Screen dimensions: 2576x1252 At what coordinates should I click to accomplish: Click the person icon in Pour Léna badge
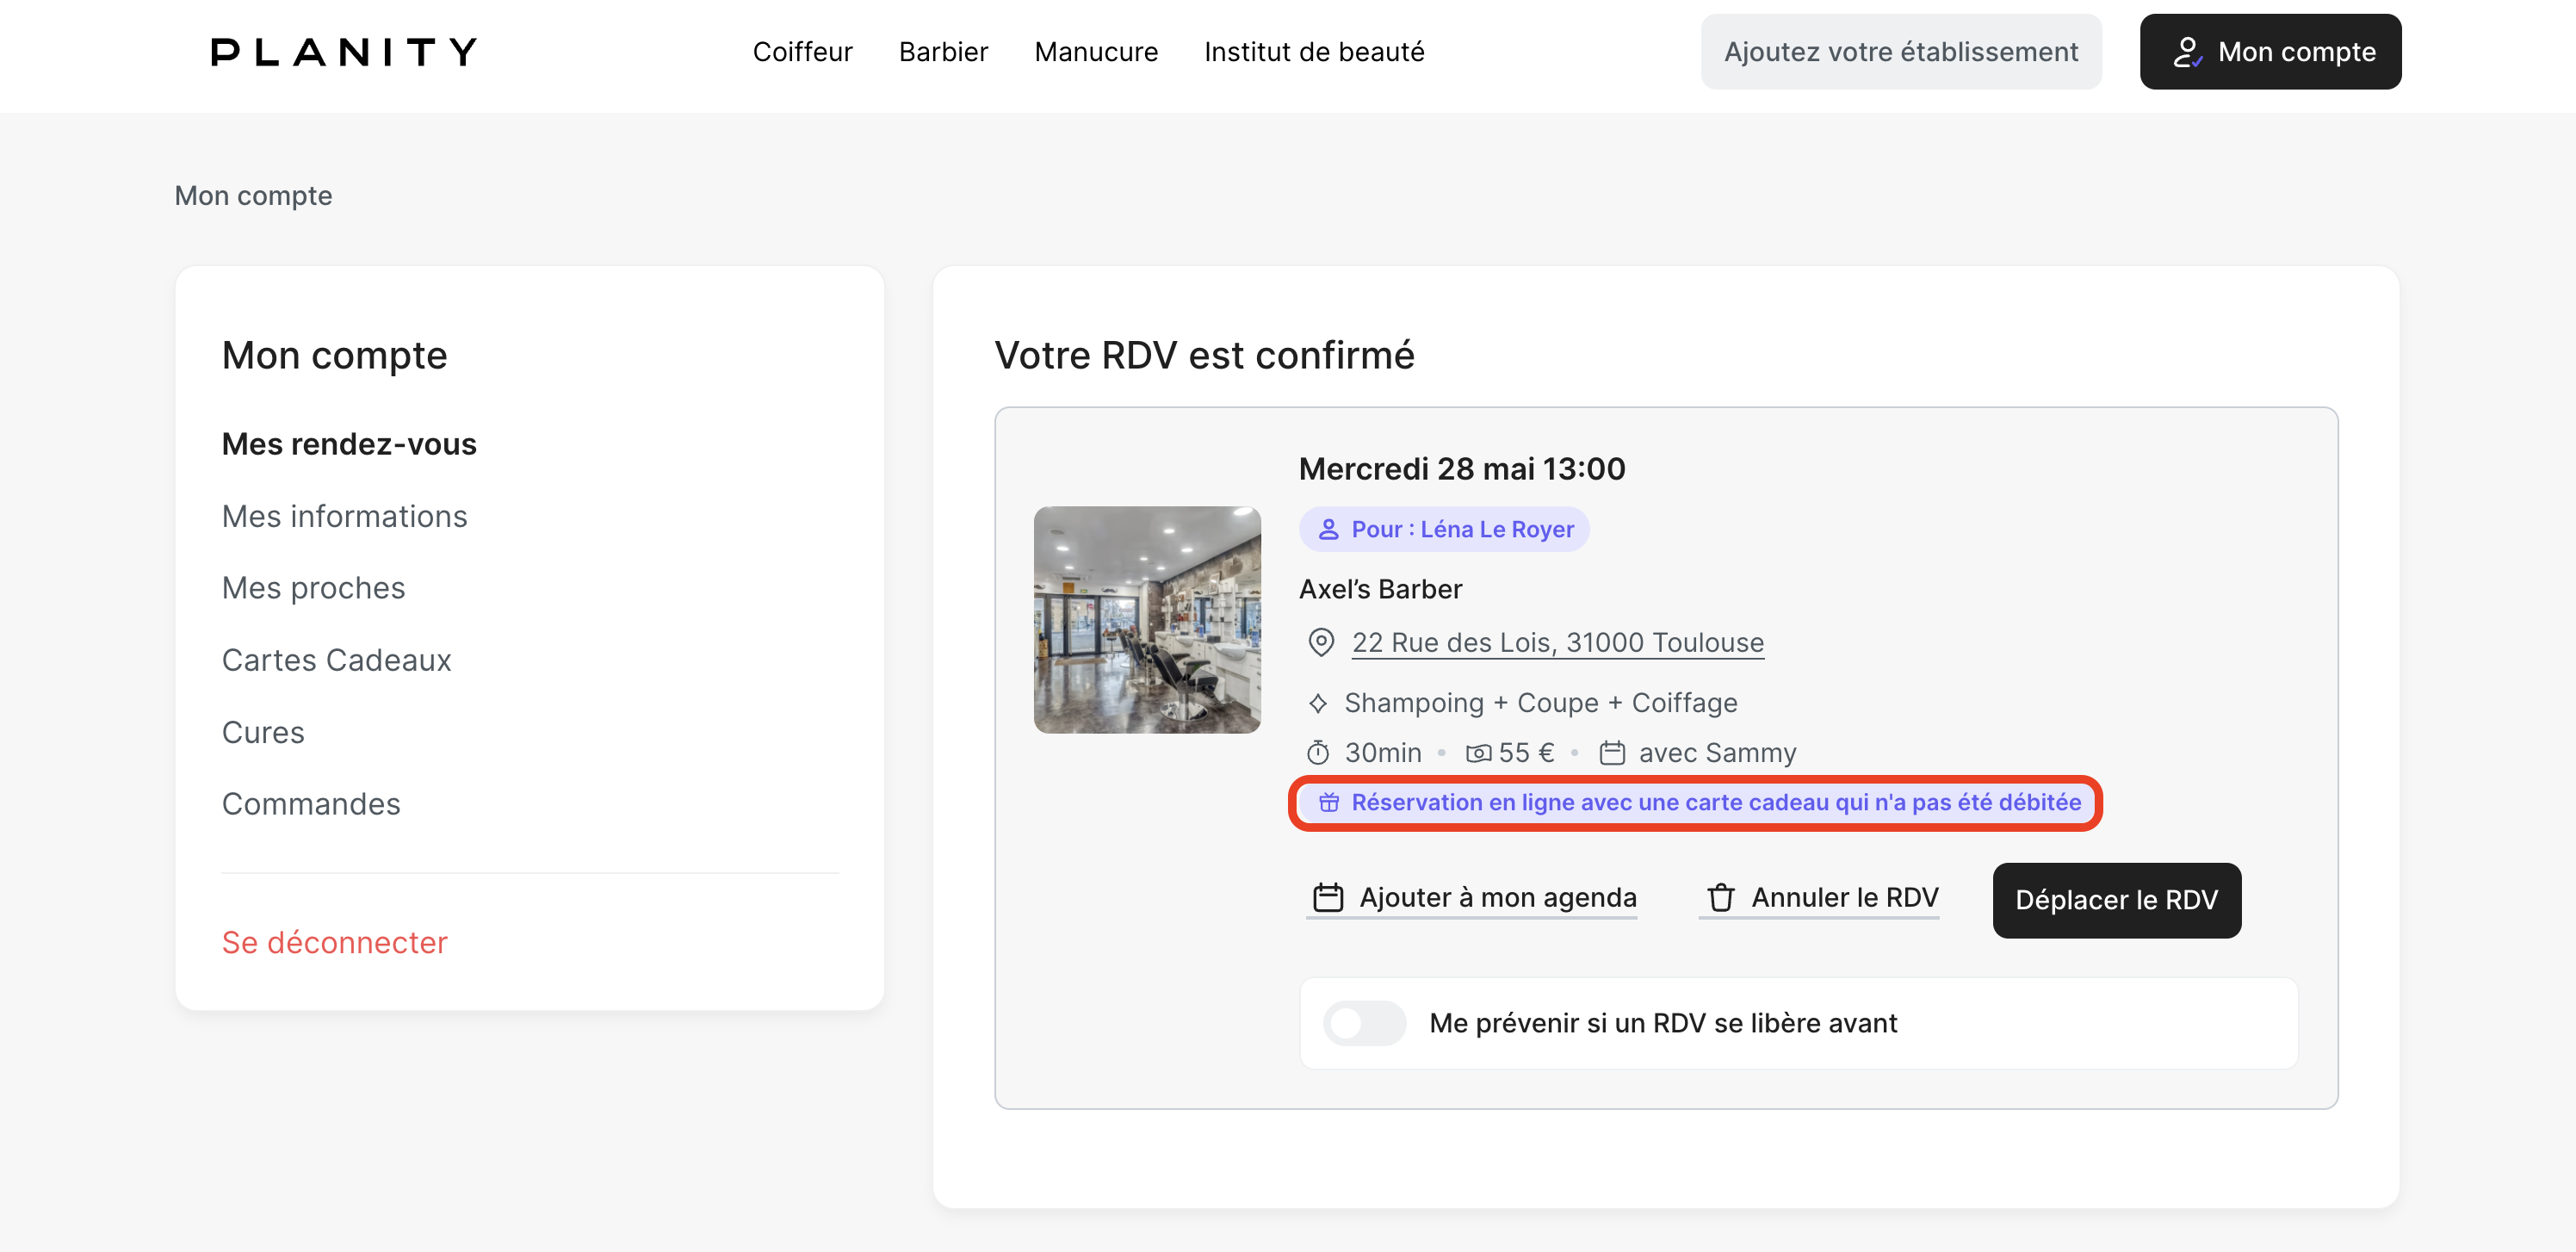pos(1328,529)
